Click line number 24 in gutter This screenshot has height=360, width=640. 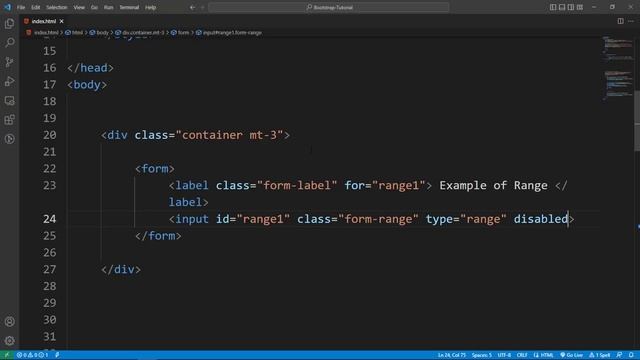49,219
